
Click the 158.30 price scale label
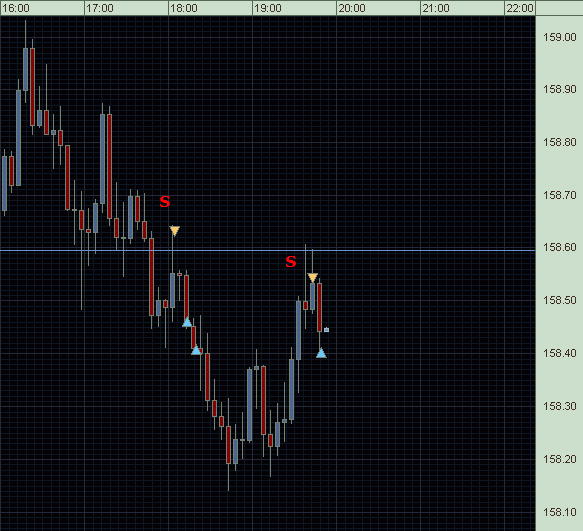point(560,406)
